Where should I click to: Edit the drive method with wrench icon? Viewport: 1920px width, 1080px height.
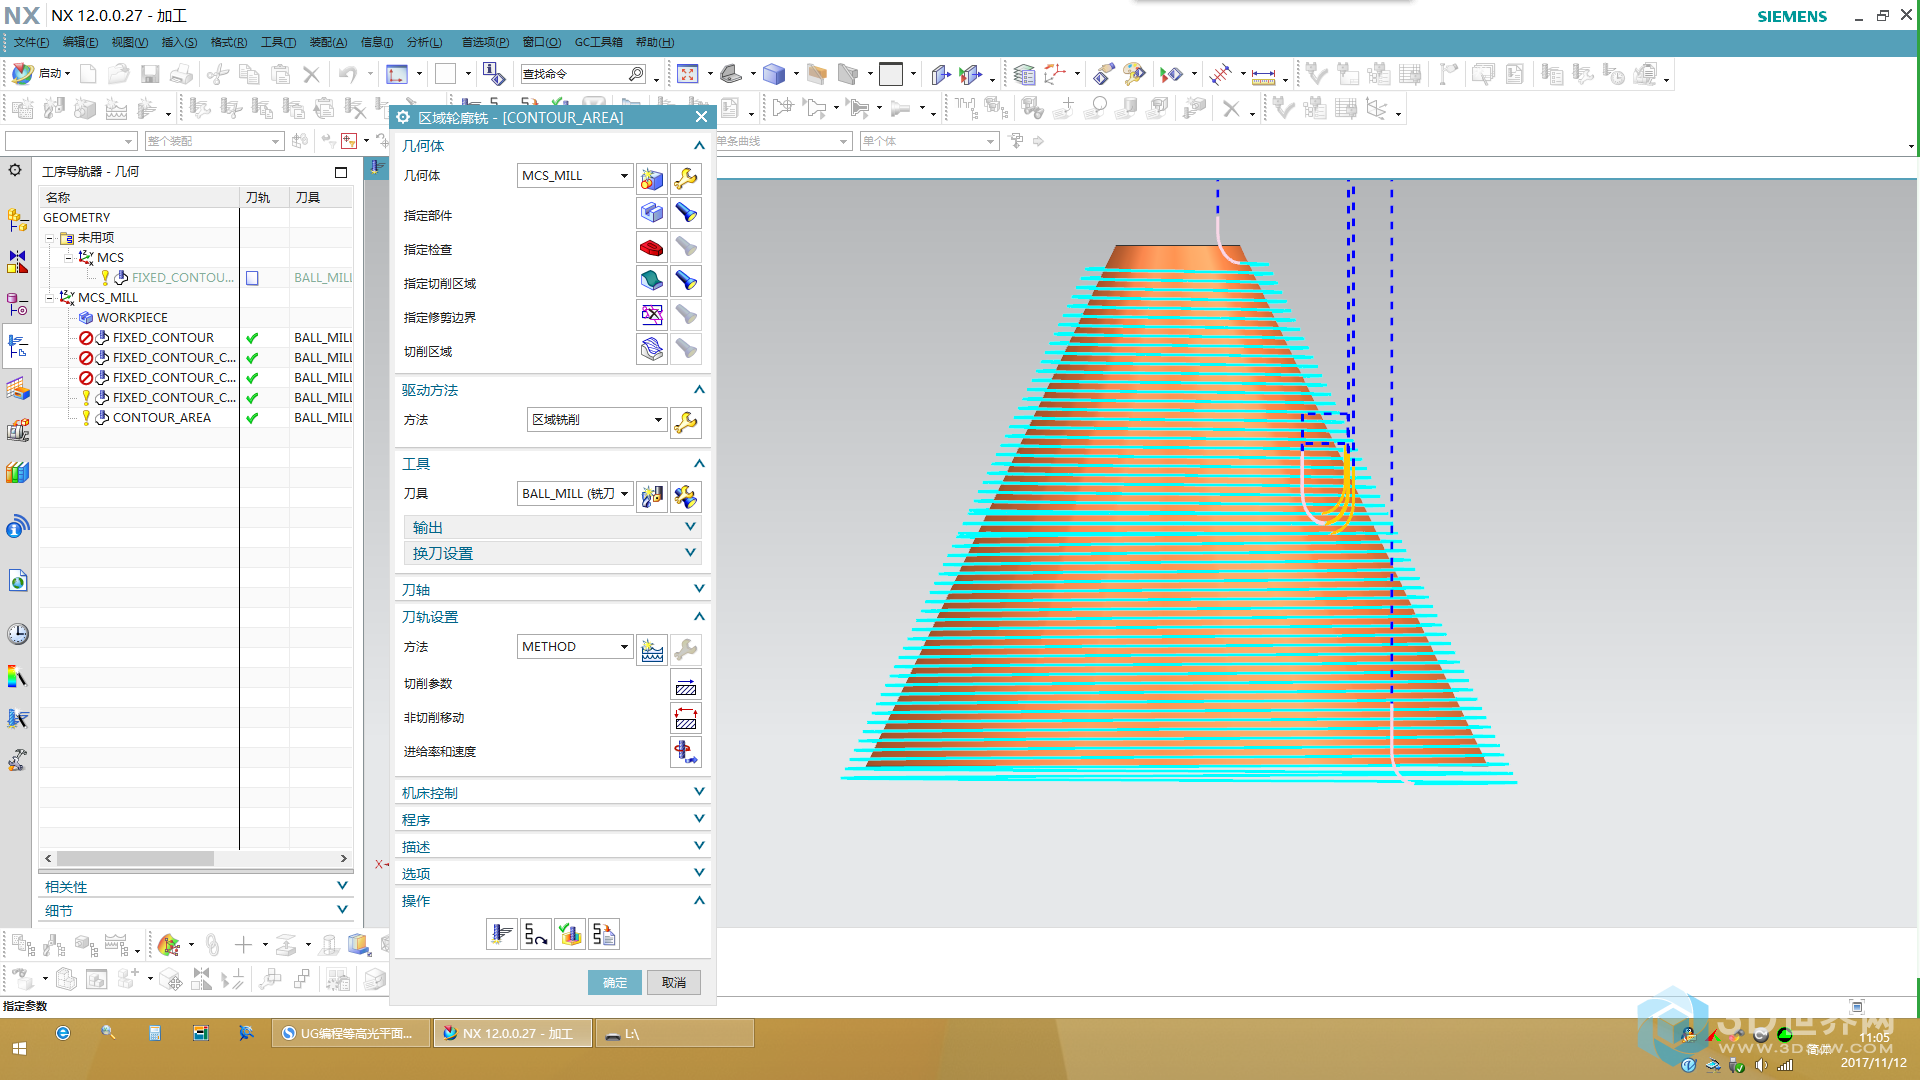(x=686, y=422)
